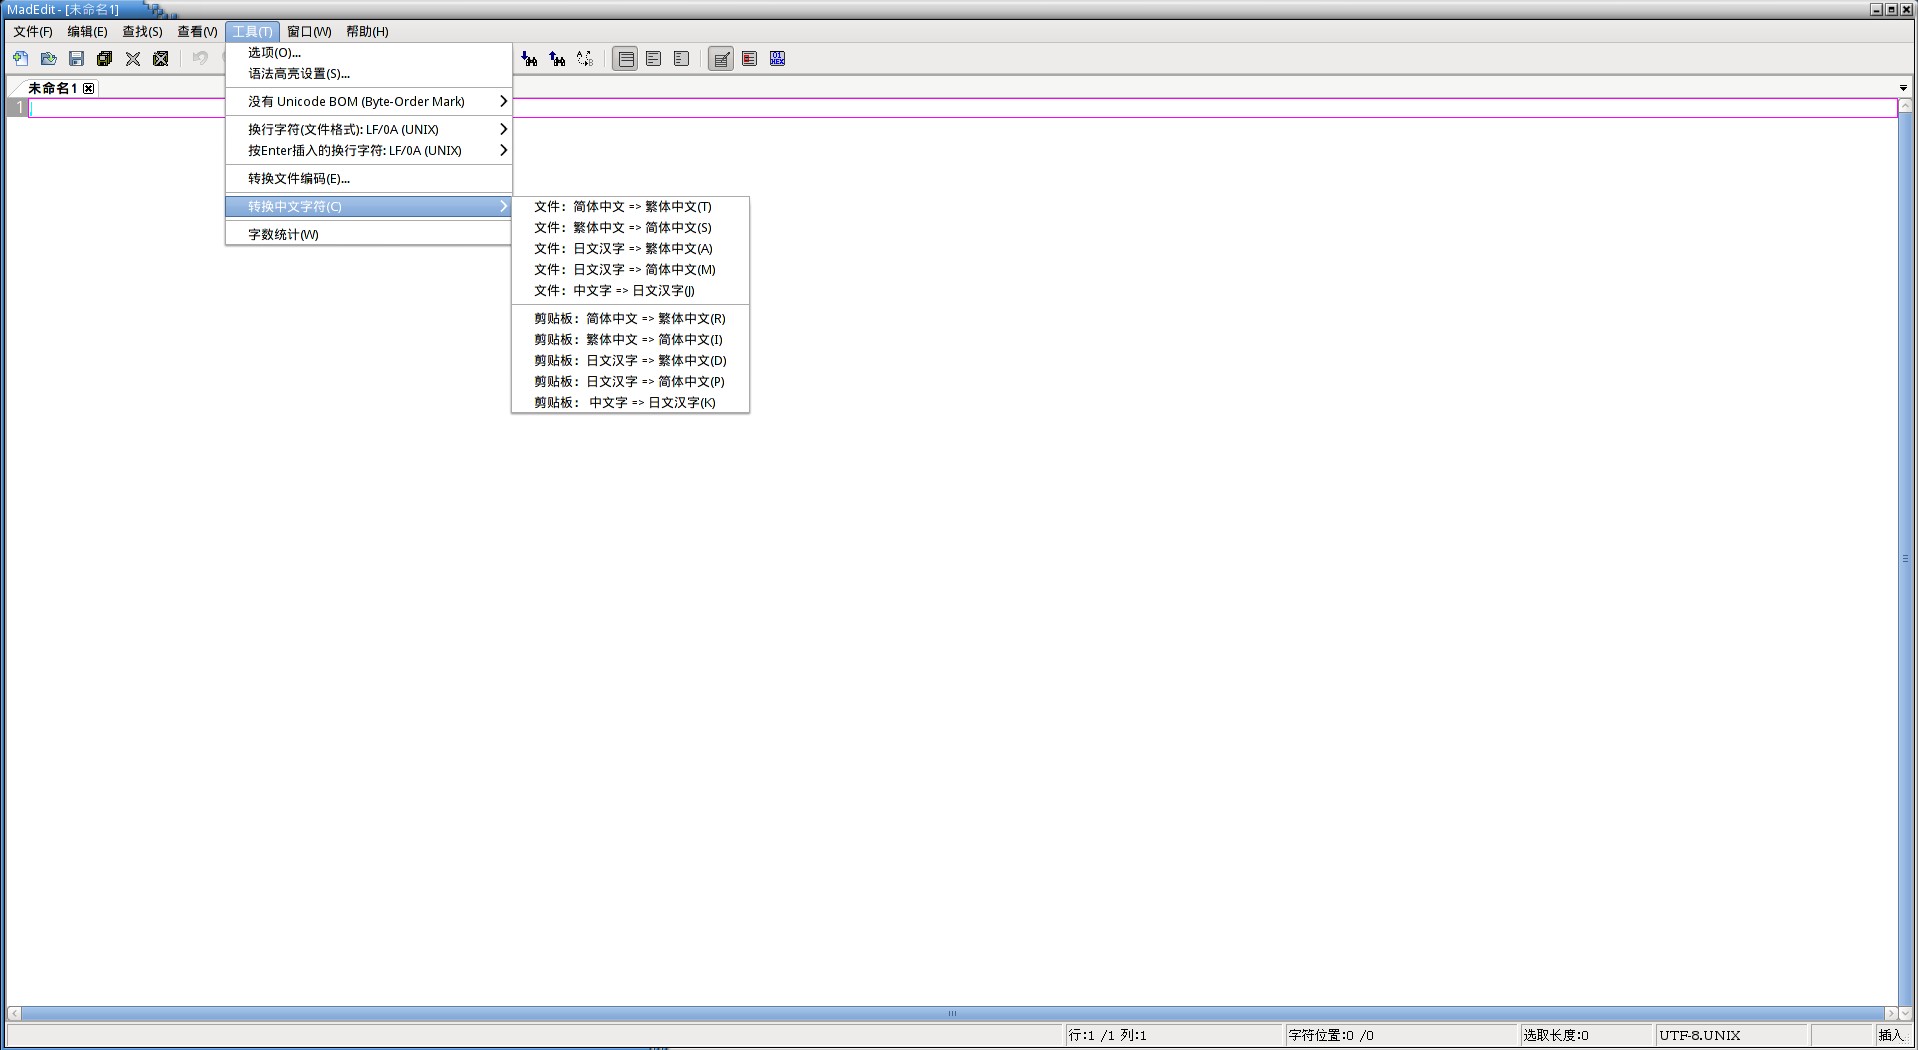Switch to Column edit mode icon

(x=749, y=59)
